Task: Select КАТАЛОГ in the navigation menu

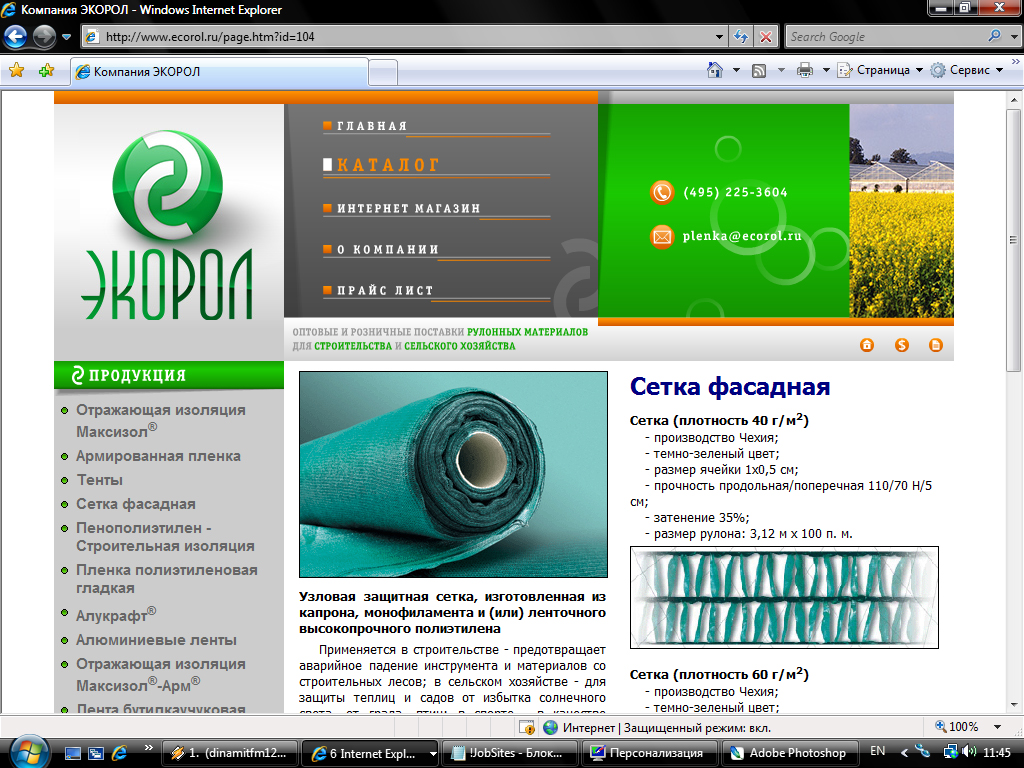Action: (x=389, y=165)
